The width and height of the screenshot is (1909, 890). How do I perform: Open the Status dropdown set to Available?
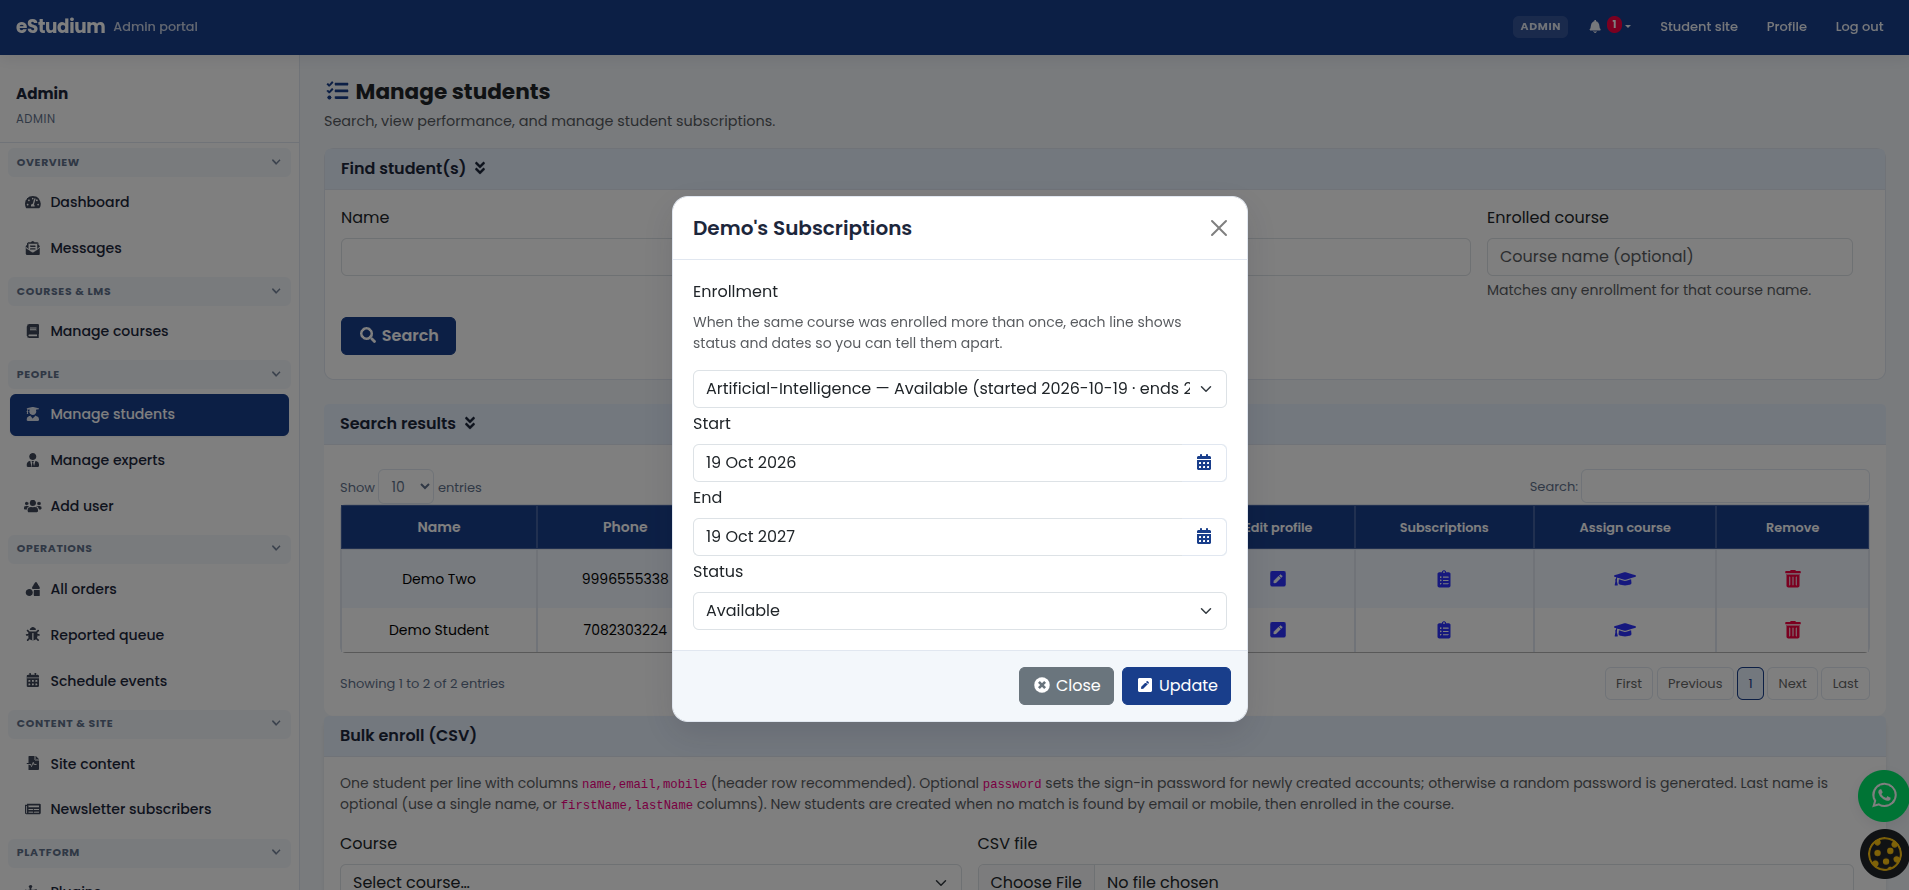(x=959, y=610)
